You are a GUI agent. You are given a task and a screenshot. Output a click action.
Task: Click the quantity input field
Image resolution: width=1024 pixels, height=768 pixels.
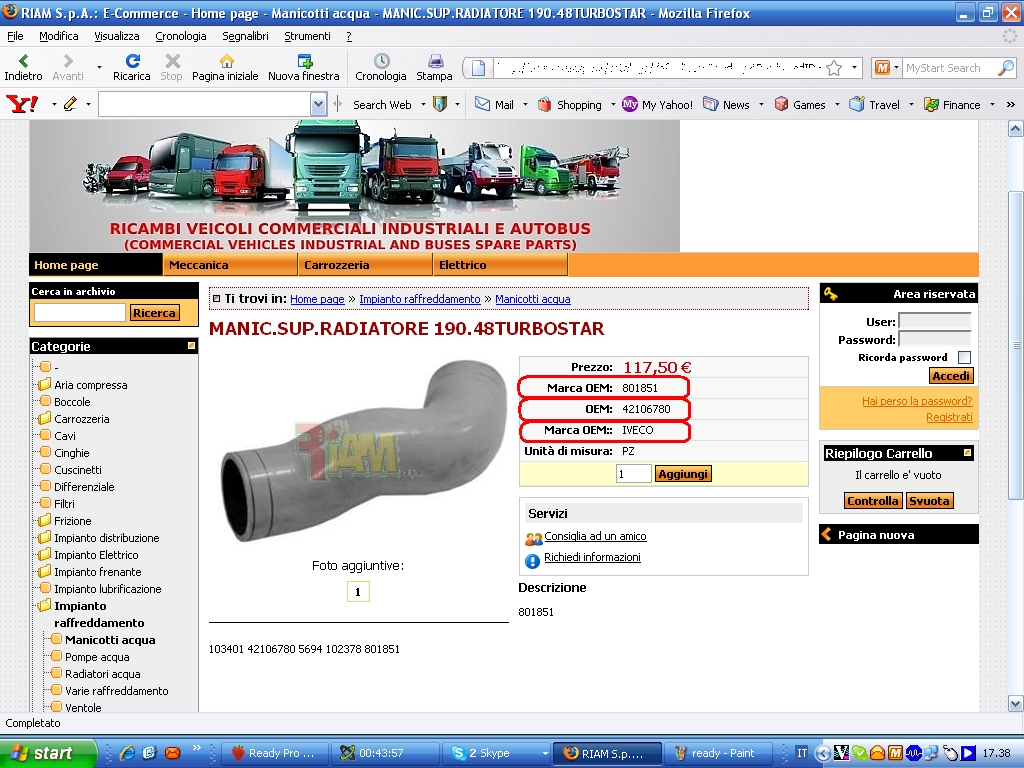[x=633, y=474]
